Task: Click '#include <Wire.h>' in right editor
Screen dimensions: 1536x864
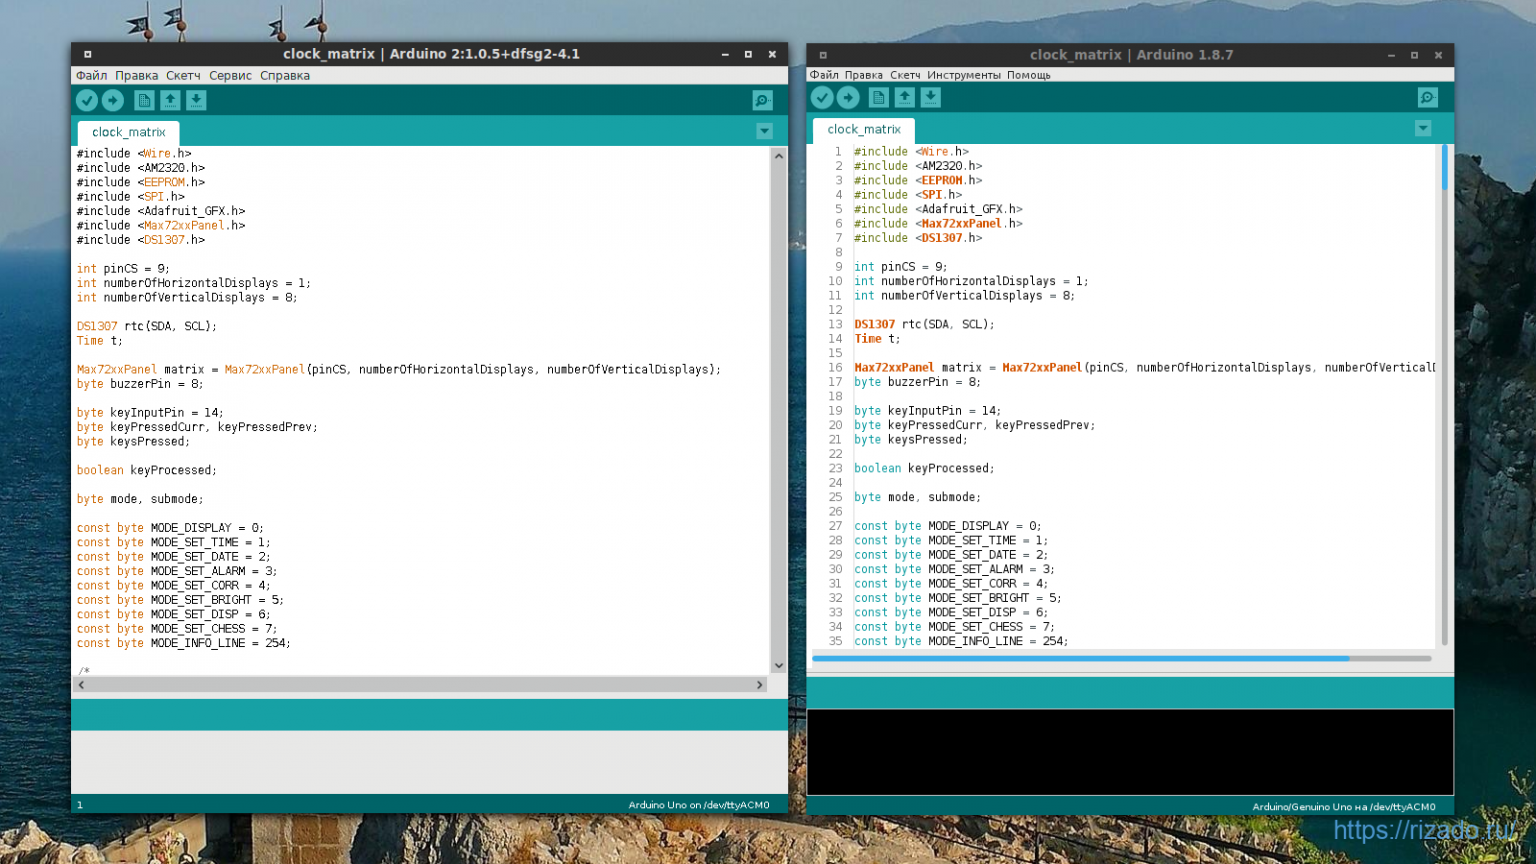Action: tap(911, 152)
